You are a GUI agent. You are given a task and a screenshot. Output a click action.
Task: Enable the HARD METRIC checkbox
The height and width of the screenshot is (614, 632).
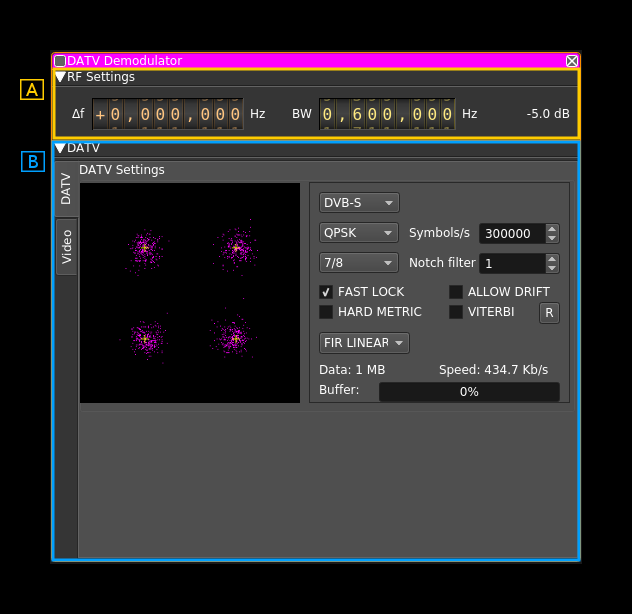326,312
